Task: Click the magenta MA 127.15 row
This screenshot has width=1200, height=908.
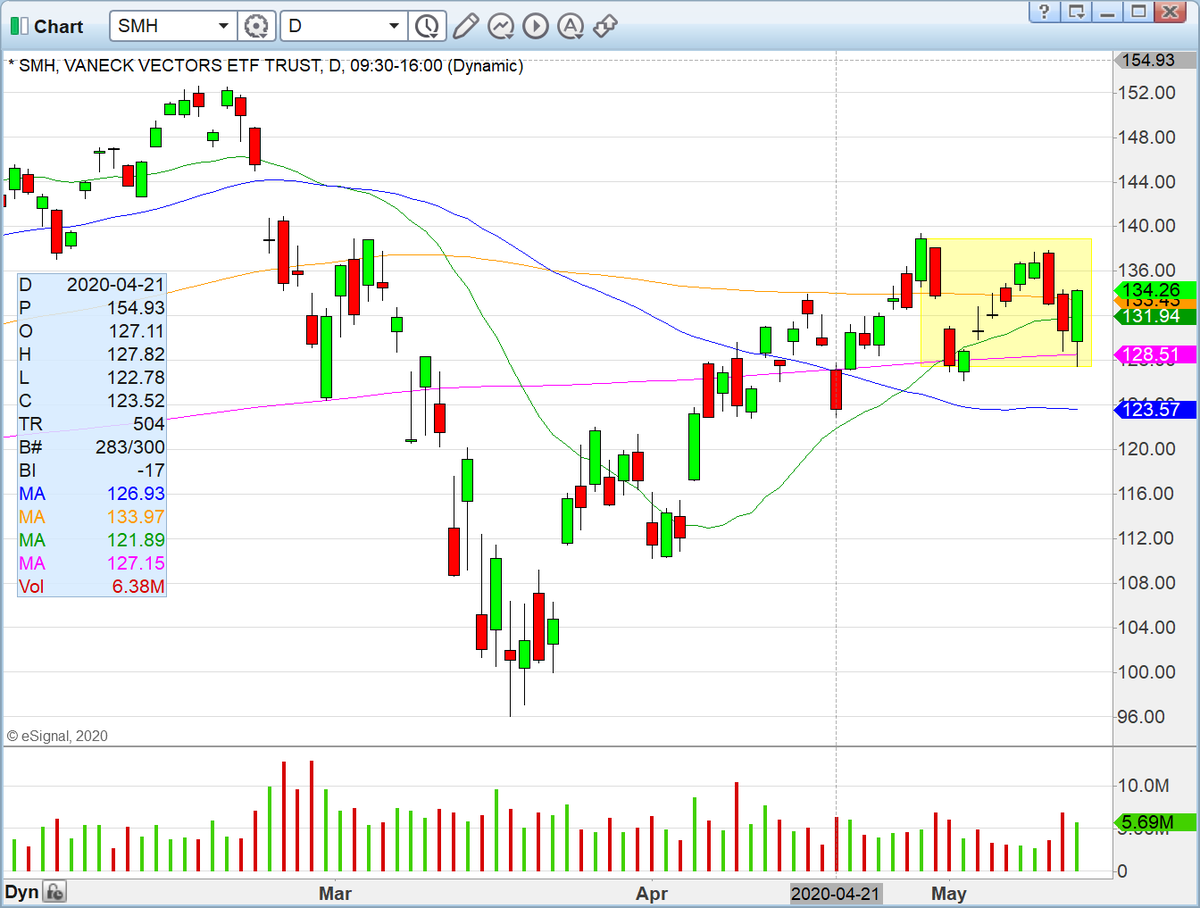Action: click(92, 563)
